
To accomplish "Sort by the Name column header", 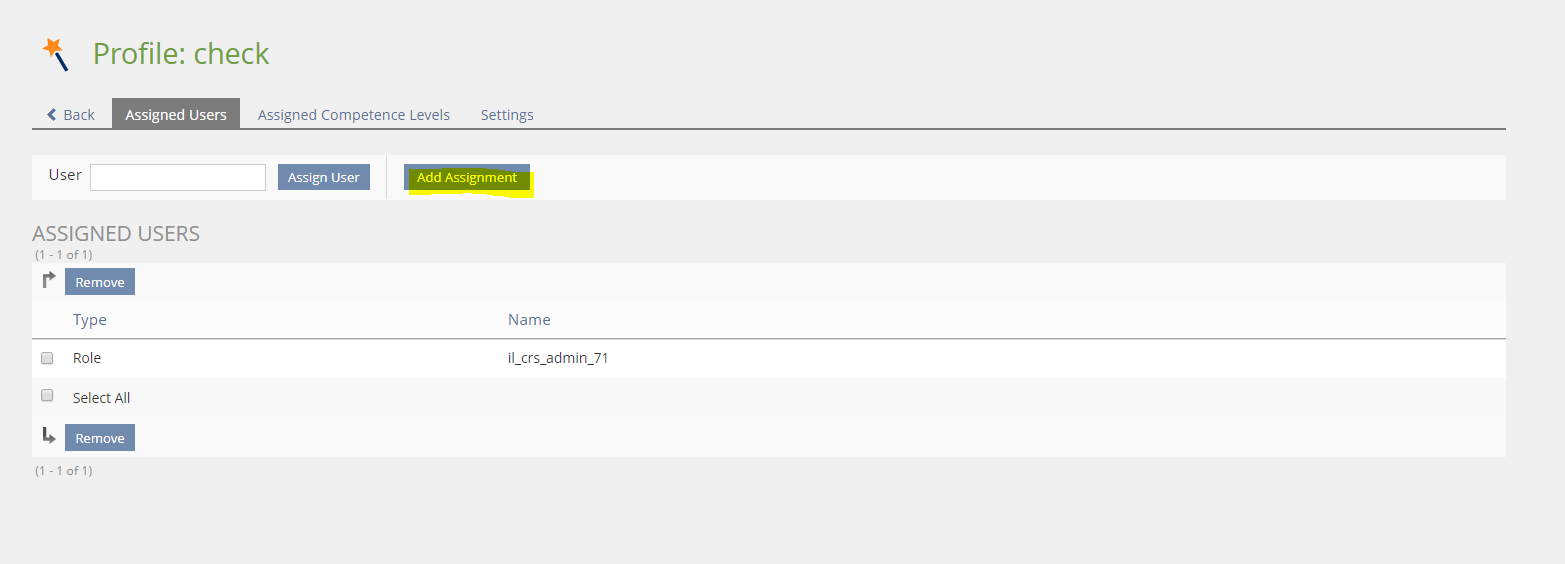I will [x=529, y=320].
